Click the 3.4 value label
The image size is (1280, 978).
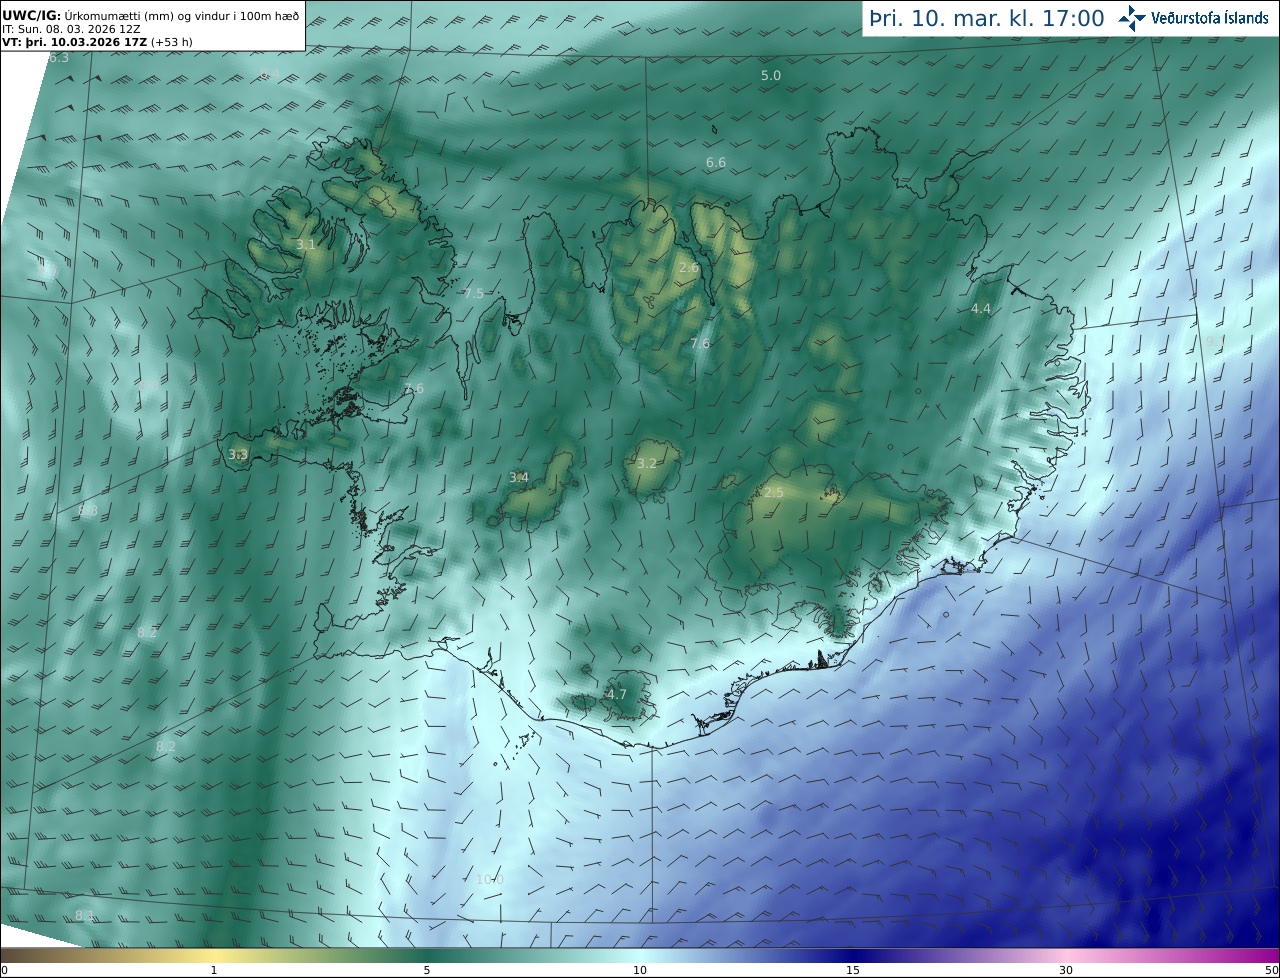tap(519, 477)
